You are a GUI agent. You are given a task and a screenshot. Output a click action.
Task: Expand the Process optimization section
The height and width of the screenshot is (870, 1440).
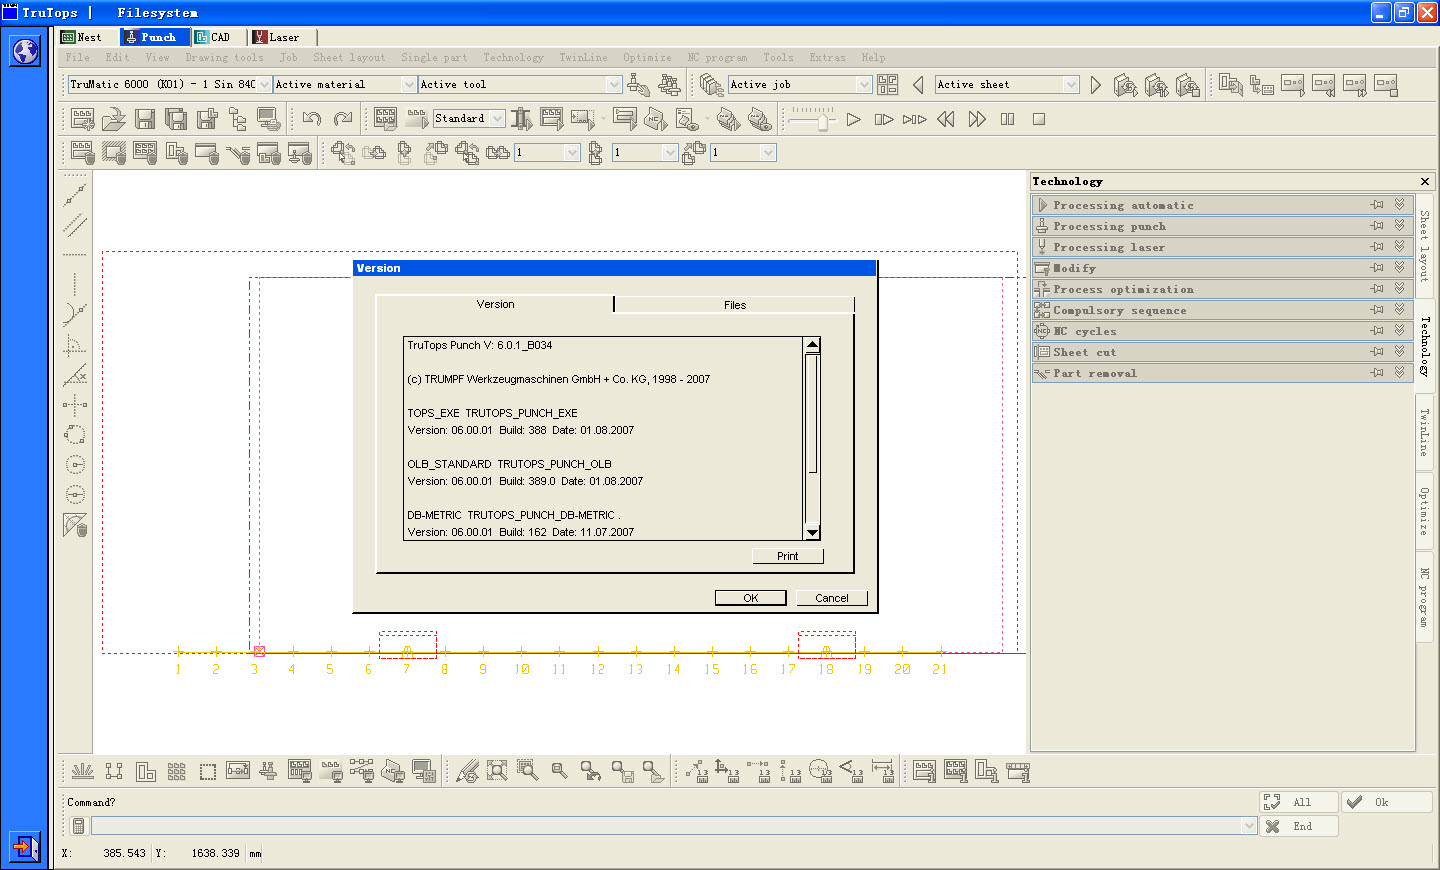[x=1399, y=288]
